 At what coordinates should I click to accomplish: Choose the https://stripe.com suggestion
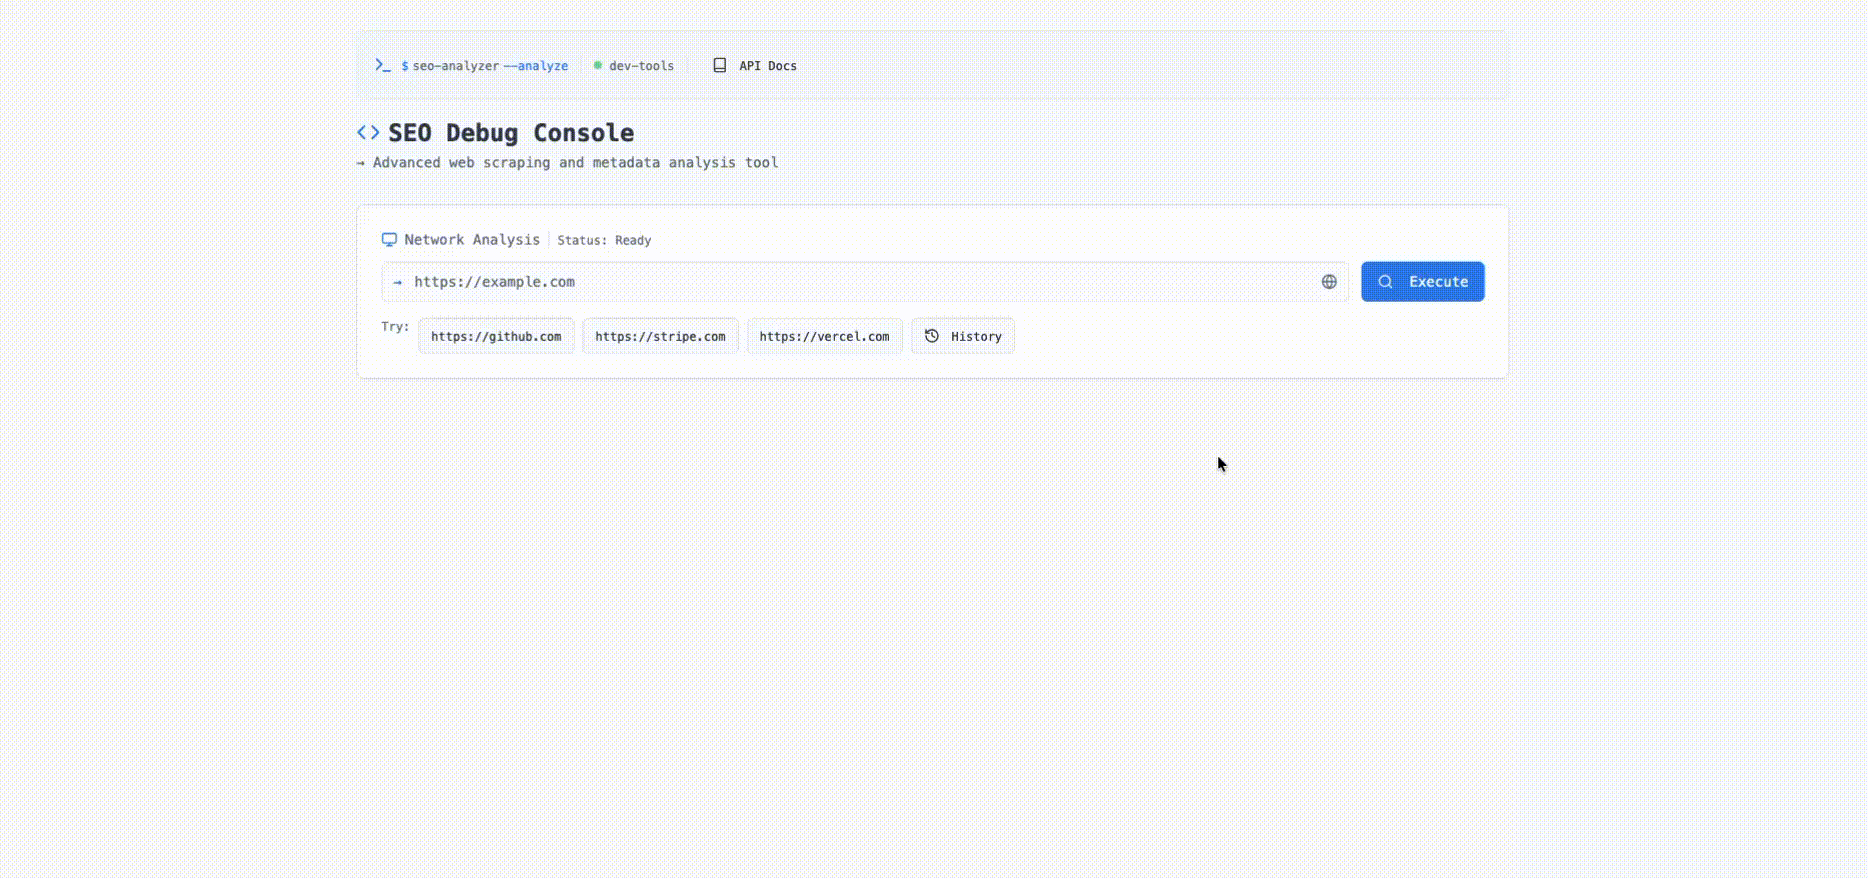(x=660, y=336)
